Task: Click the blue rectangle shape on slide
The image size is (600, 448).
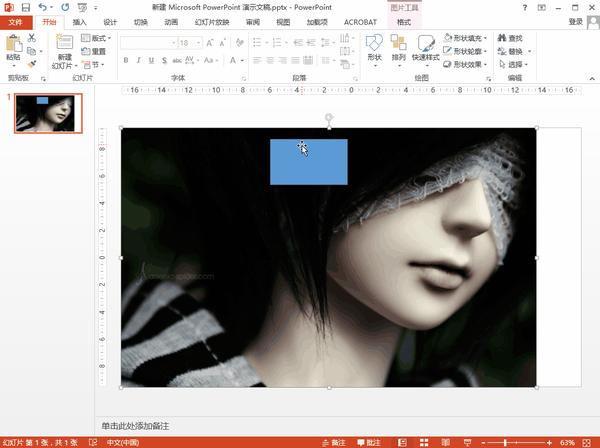Action: click(309, 162)
